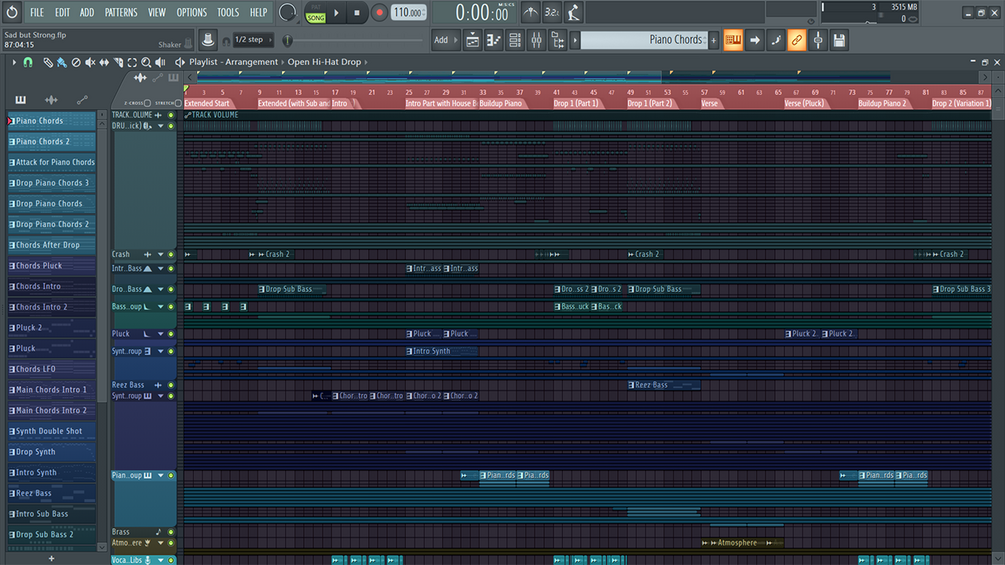Click the HELP menu
The height and width of the screenshot is (565, 1005).
pos(258,12)
